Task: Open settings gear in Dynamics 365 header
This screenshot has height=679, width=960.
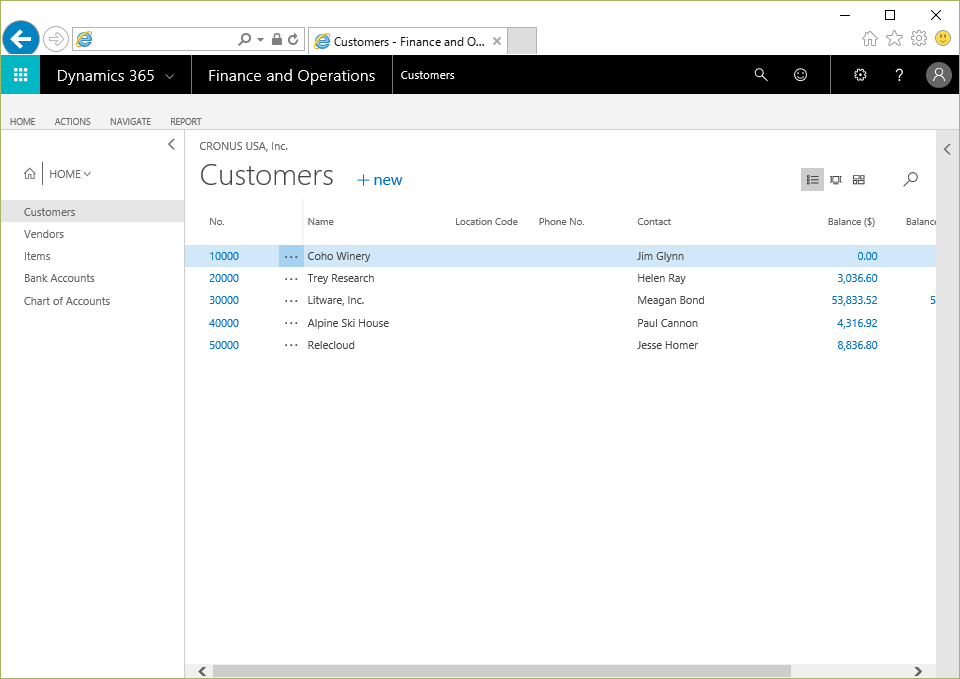Action: click(x=860, y=75)
